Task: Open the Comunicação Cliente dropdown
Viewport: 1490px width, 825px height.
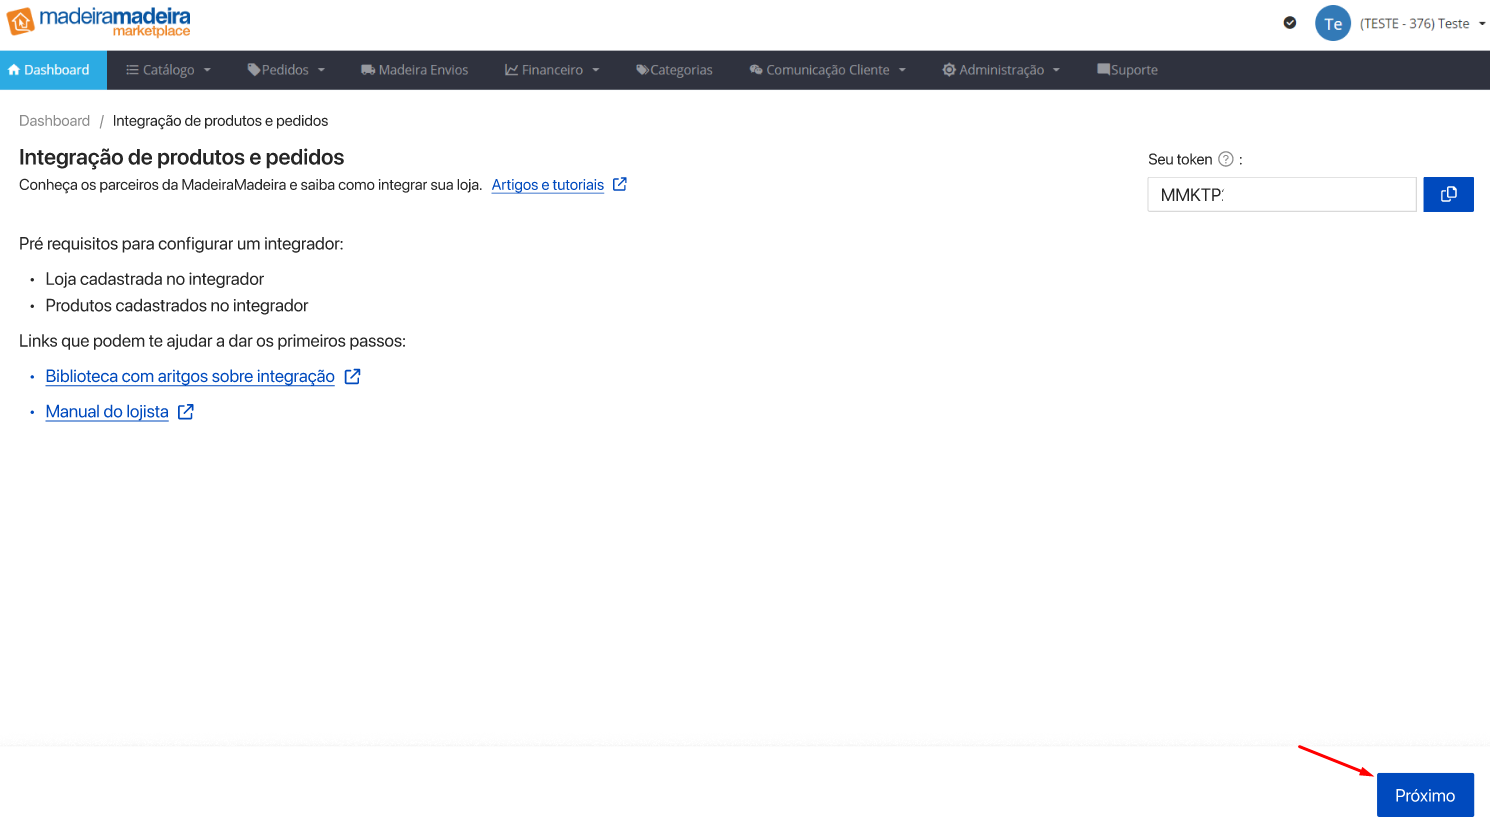Action: point(827,70)
